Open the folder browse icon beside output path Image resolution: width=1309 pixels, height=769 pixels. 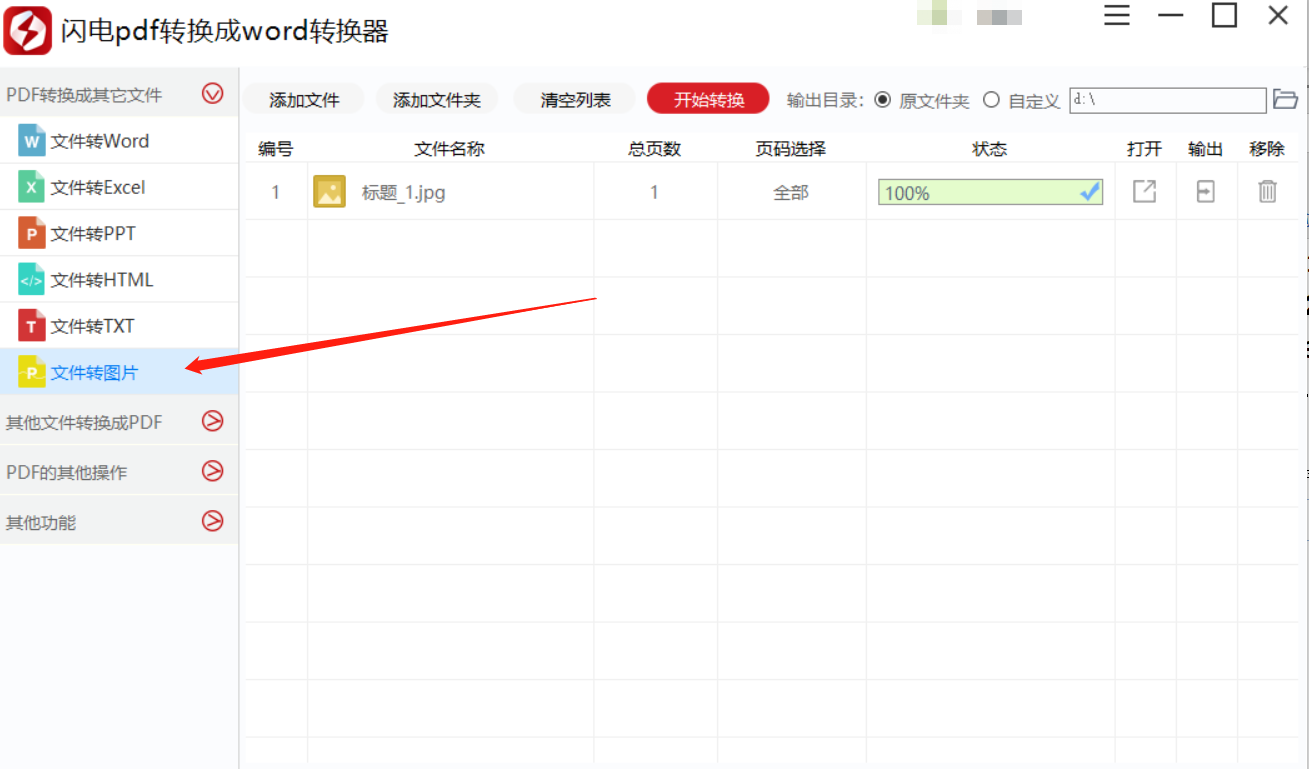point(1285,99)
